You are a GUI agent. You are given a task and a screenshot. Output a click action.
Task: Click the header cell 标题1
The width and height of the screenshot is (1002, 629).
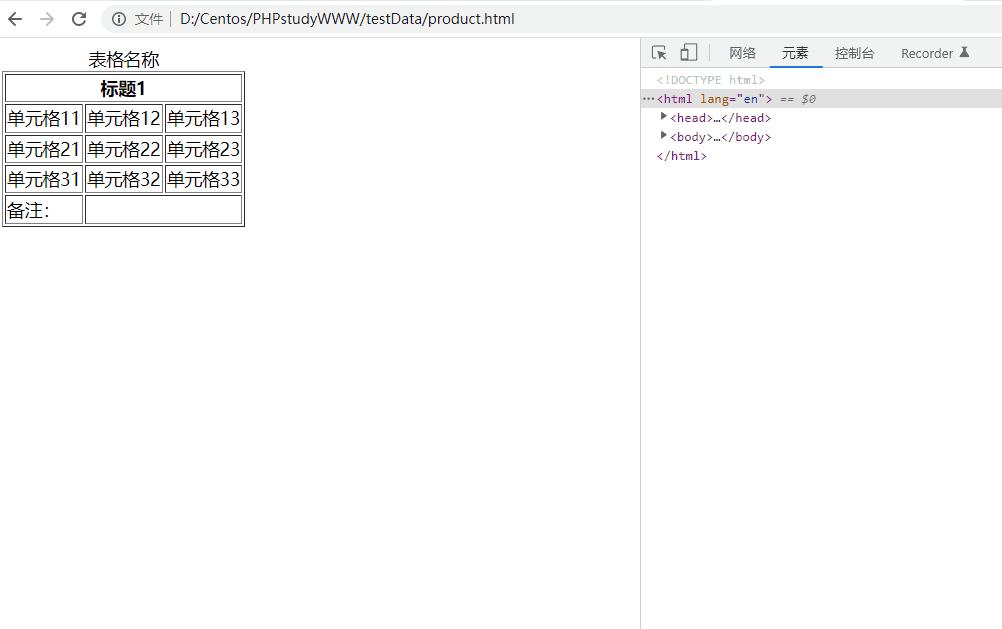(123, 88)
